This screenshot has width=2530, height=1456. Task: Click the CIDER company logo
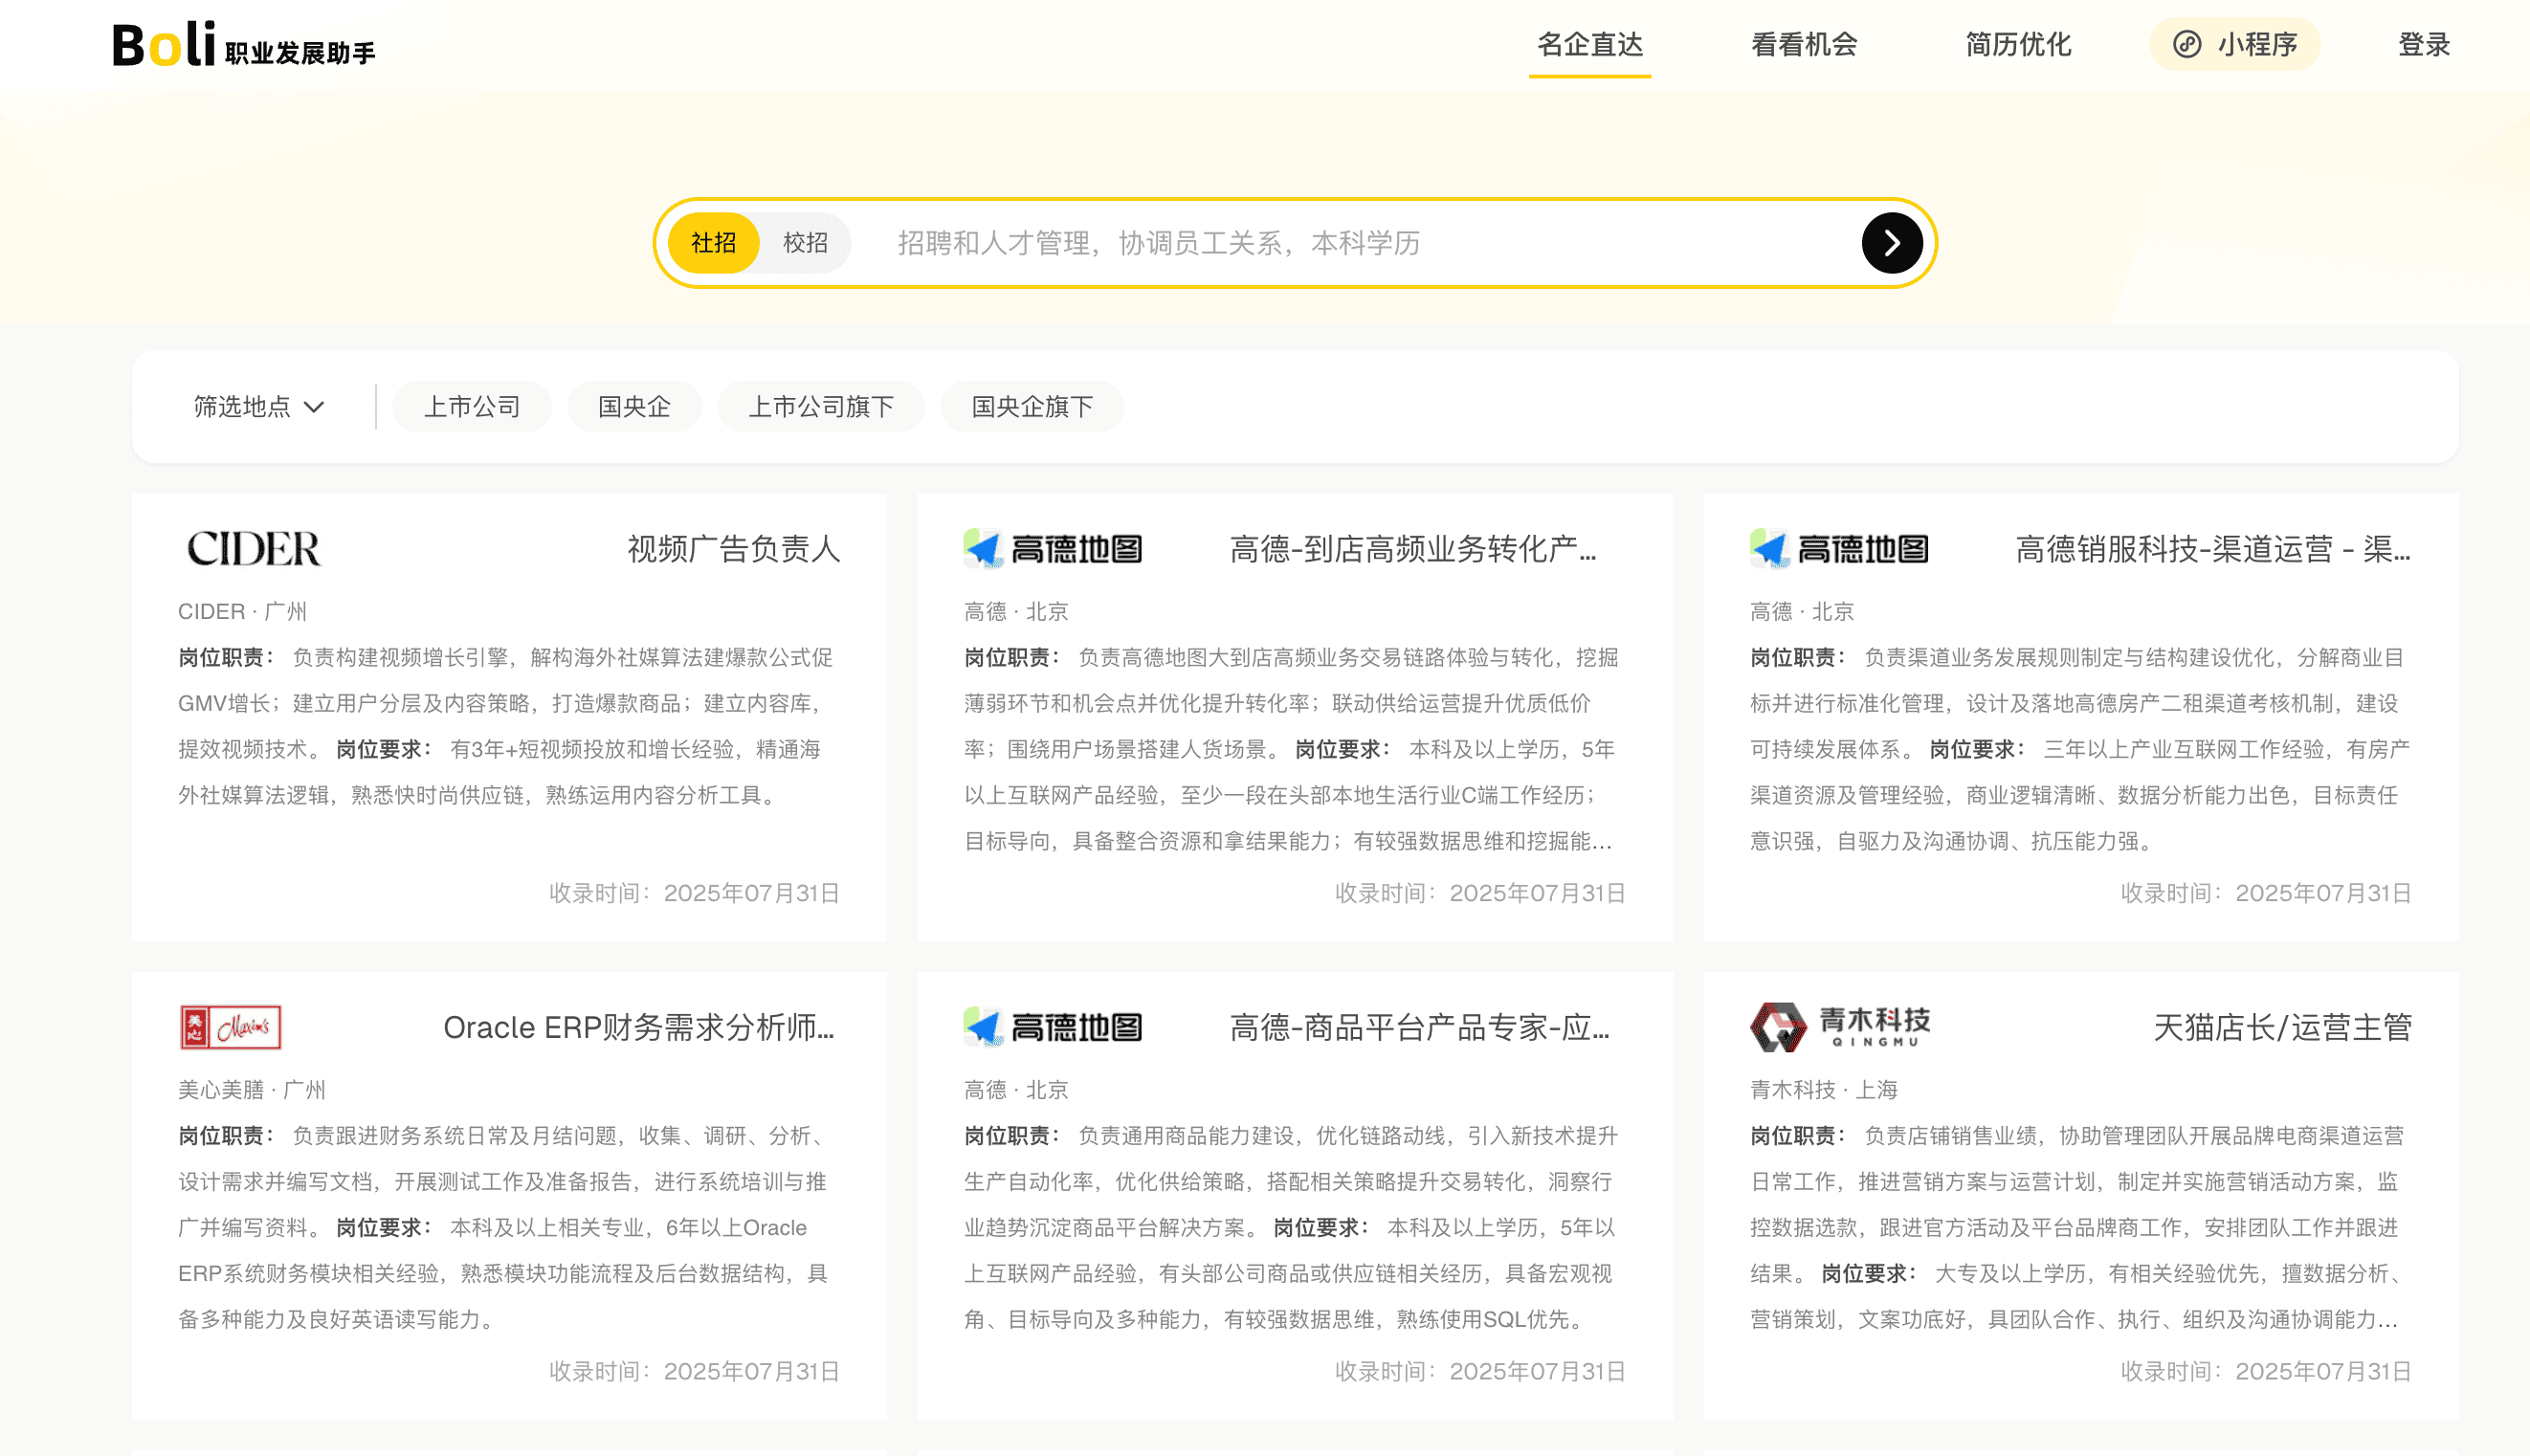coord(254,549)
